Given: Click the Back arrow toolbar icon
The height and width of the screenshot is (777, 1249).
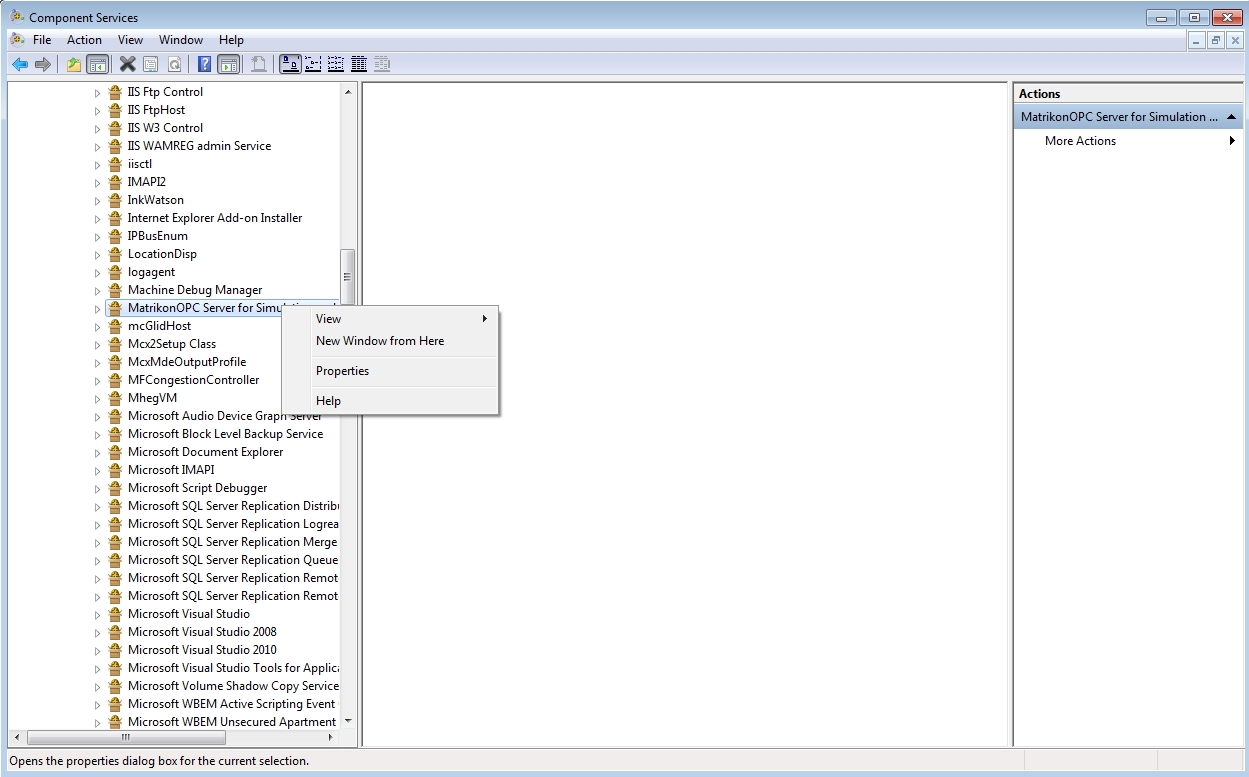Looking at the screenshot, I should tap(20, 64).
